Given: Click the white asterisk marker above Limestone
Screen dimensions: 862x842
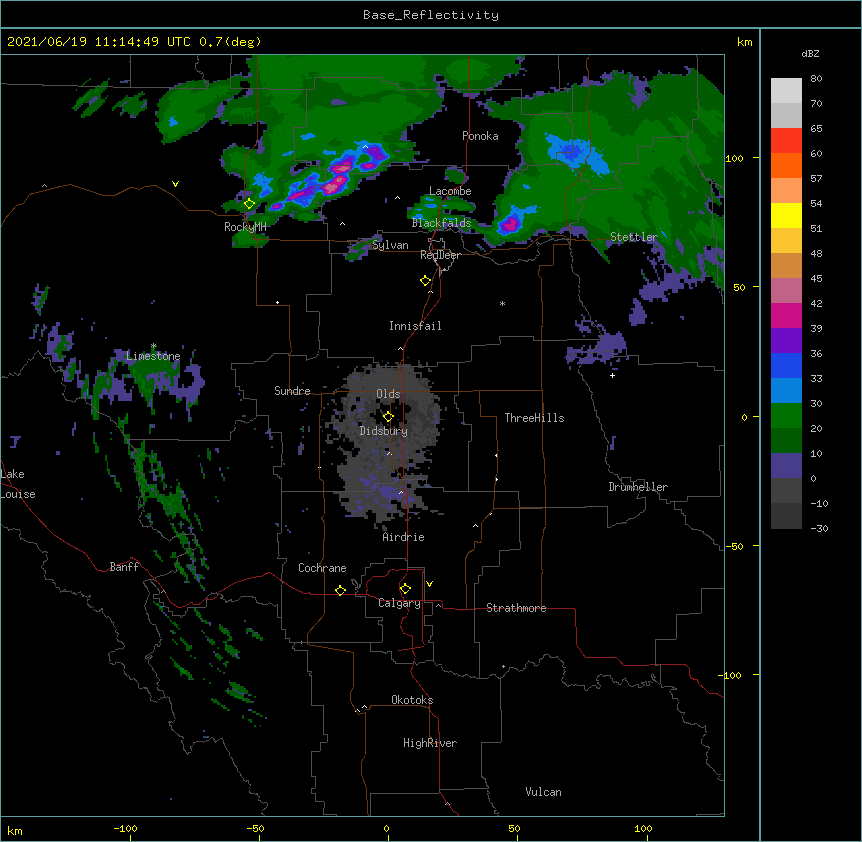Looking at the screenshot, I should coord(154,346).
